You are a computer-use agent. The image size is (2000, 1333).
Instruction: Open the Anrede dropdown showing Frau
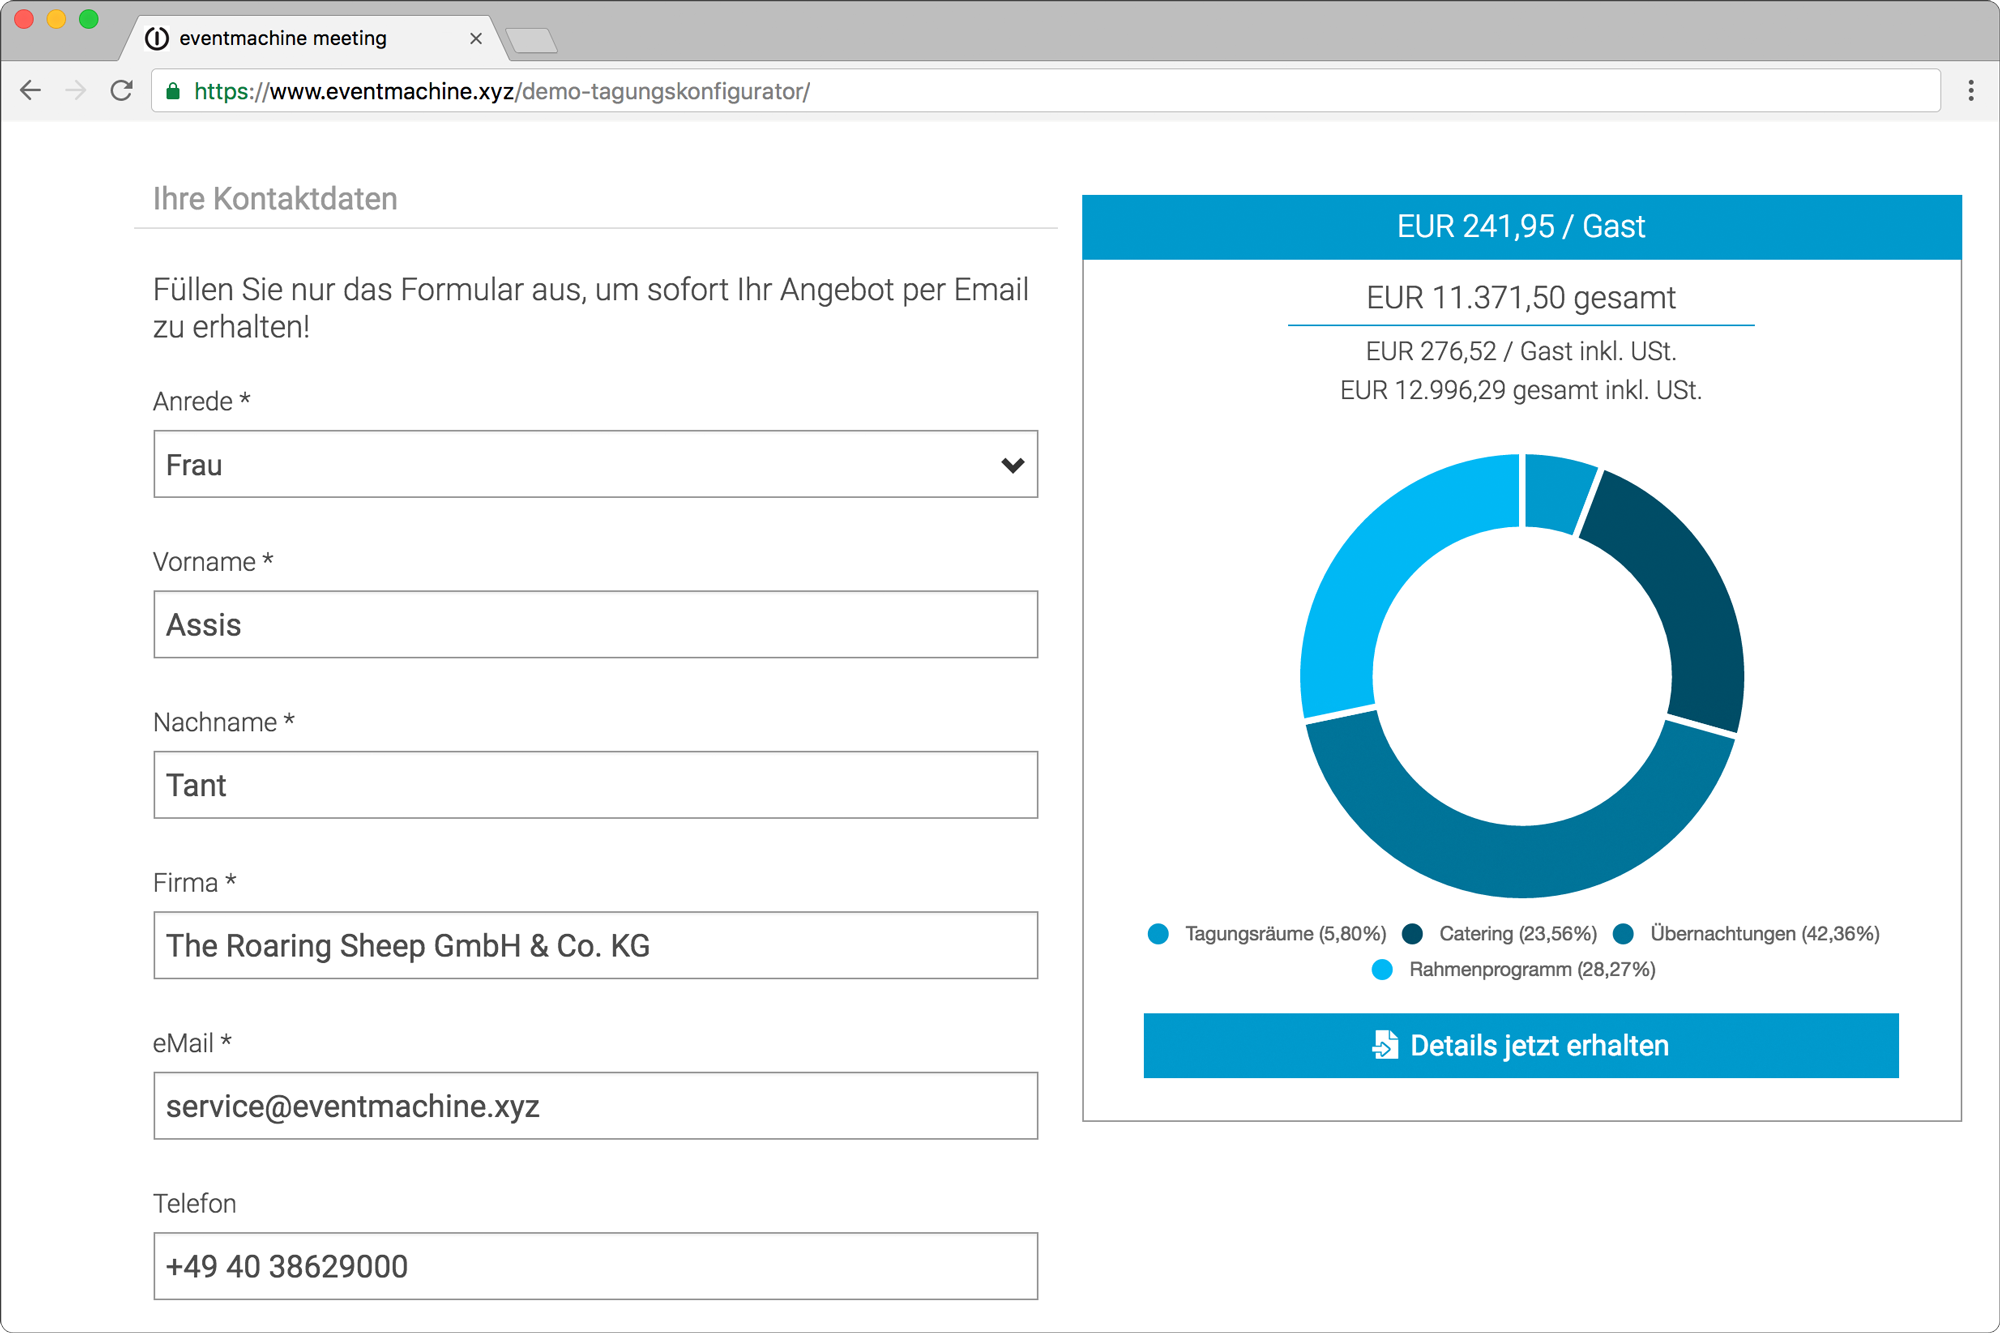coord(595,465)
